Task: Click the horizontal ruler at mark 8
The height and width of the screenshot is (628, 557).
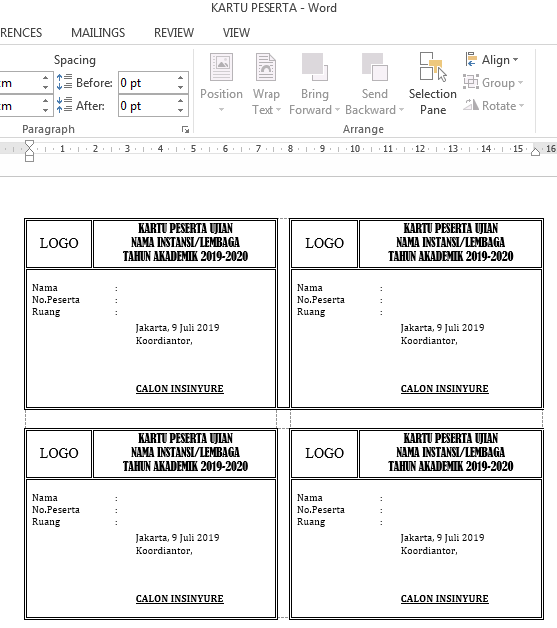Action: [290, 149]
